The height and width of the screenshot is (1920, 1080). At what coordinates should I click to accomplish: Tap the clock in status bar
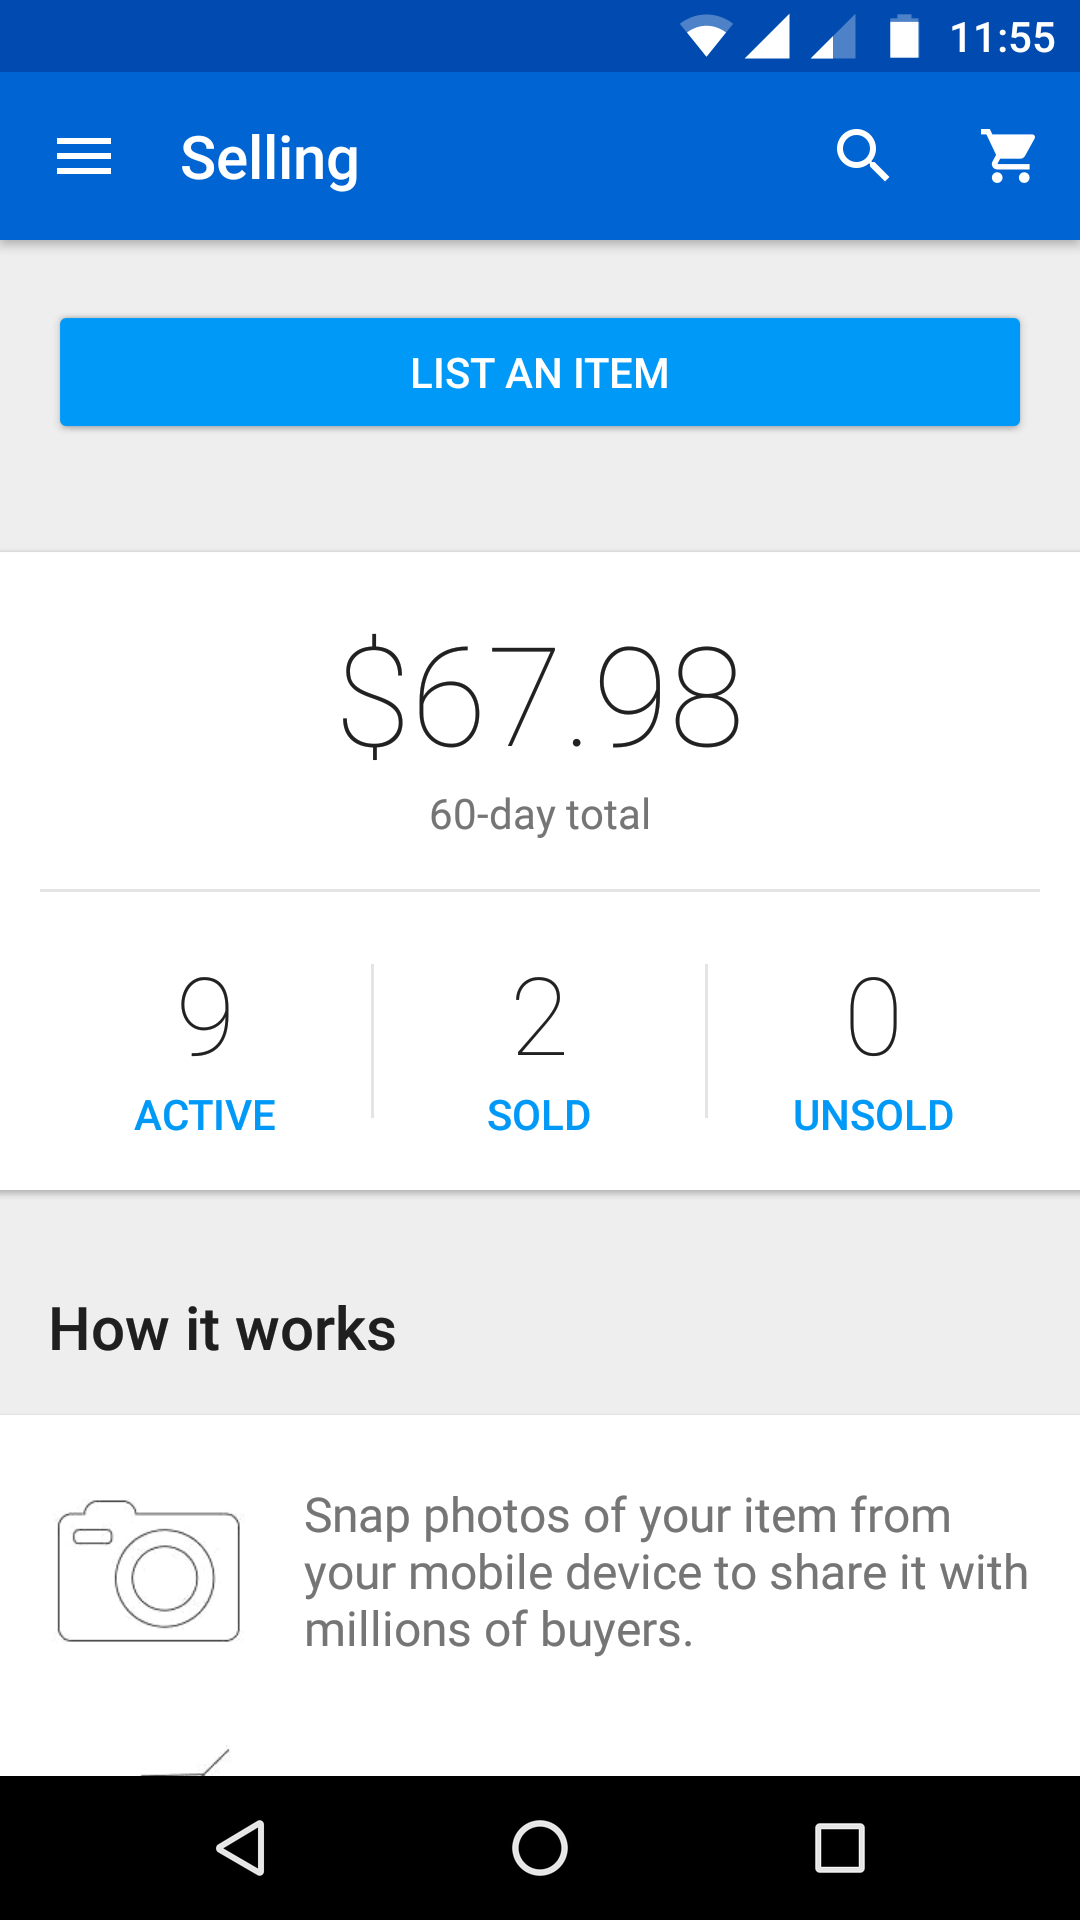pyautogui.click(x=1002, y=38)
